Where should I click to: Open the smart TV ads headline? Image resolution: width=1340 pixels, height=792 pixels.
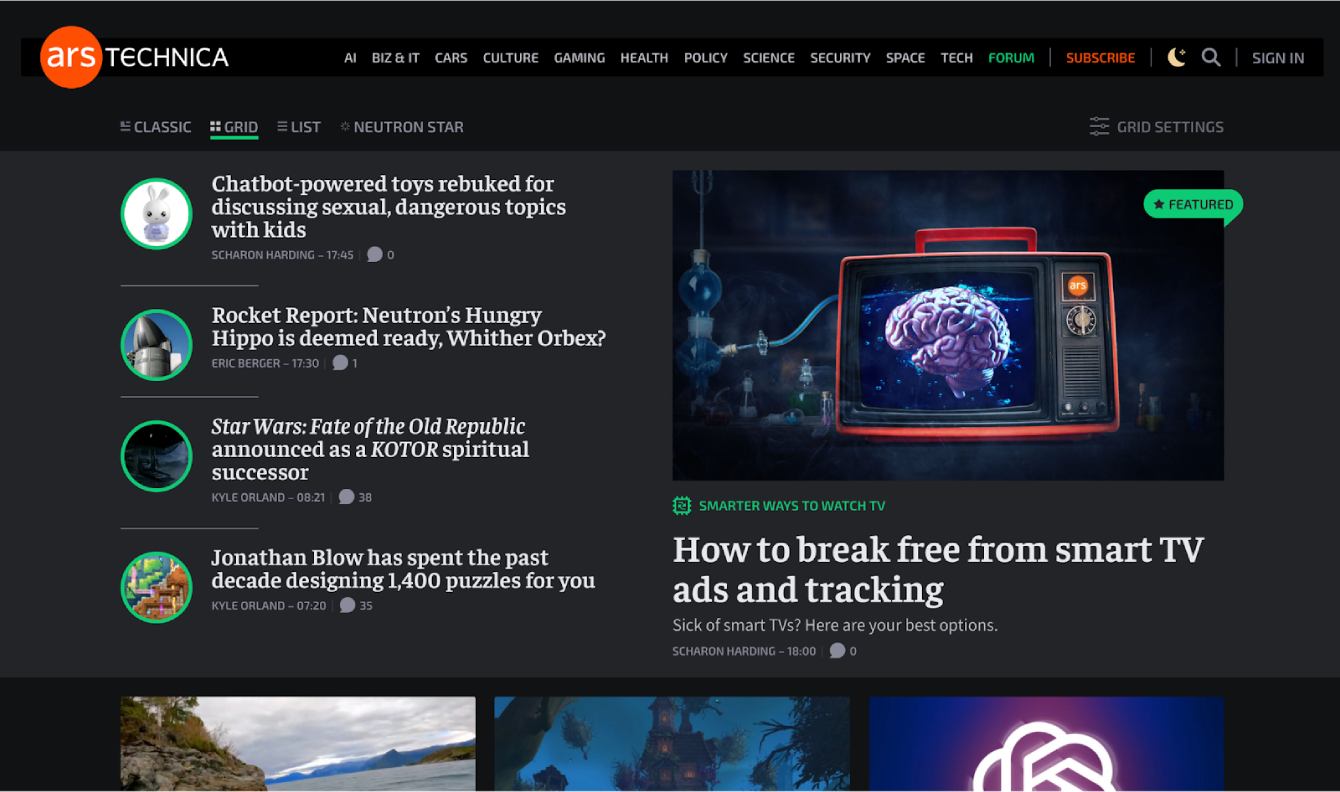click(x=937, y=569)
